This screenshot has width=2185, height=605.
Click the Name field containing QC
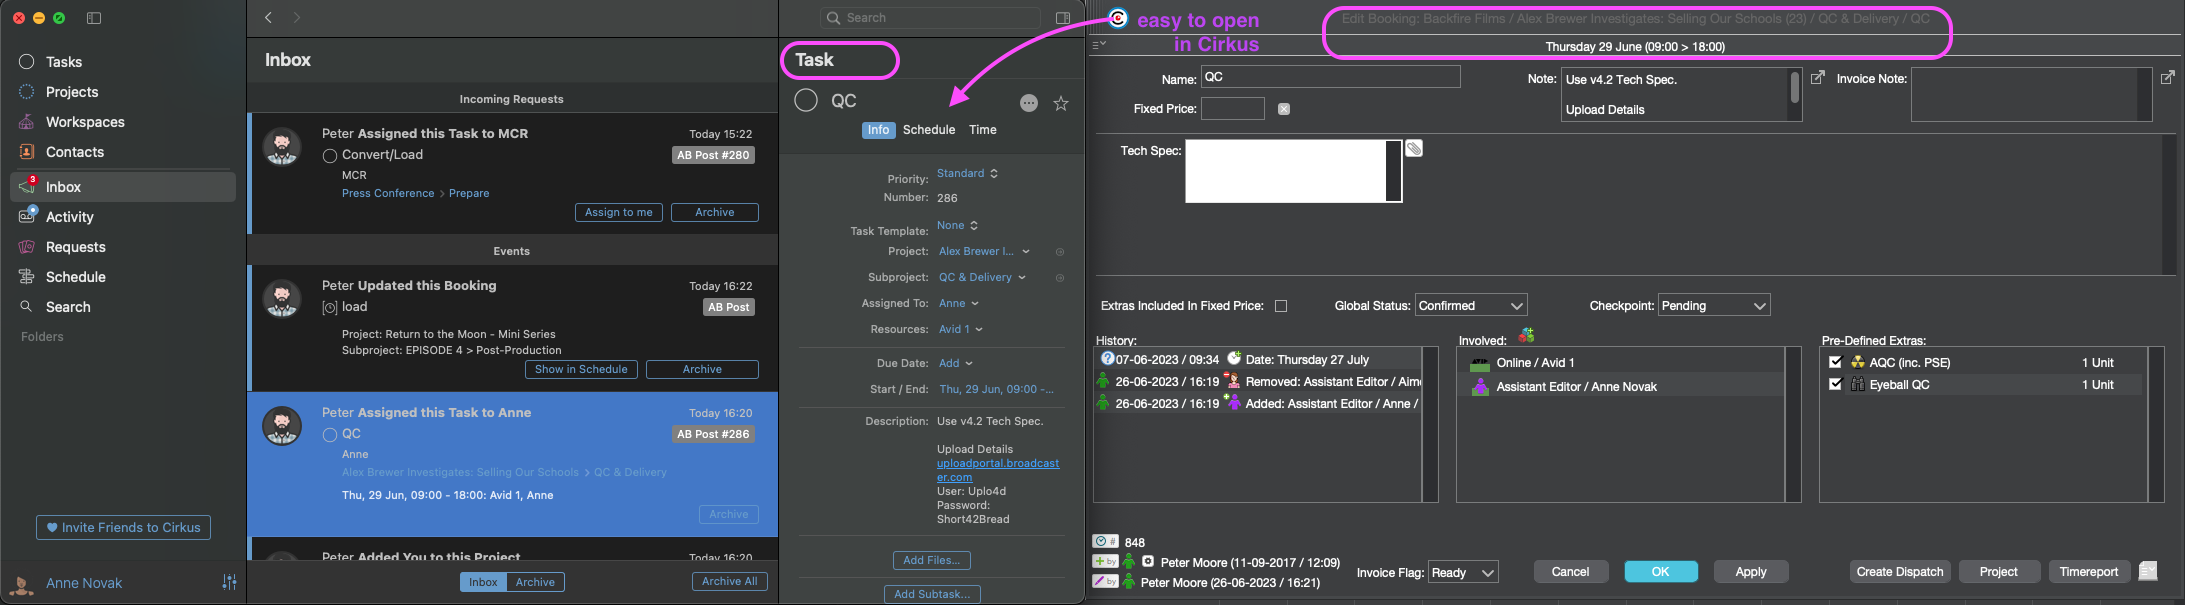[1330, 77]
